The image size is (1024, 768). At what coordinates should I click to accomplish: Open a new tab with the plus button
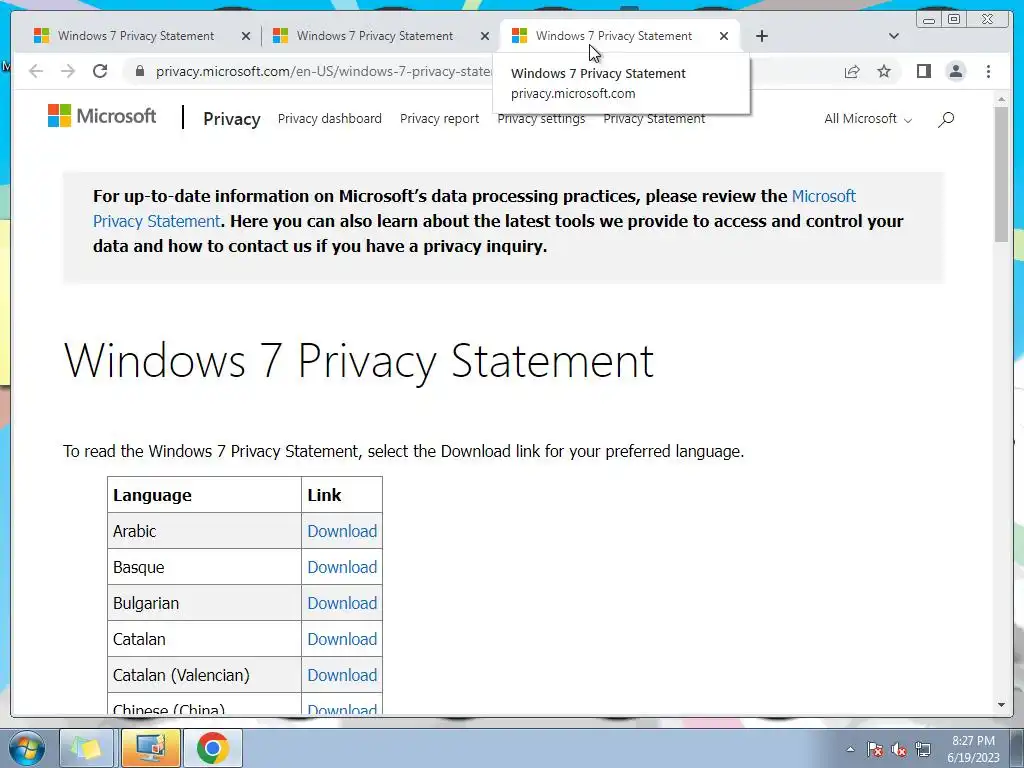pyautogui.click(x=761, y=36)
